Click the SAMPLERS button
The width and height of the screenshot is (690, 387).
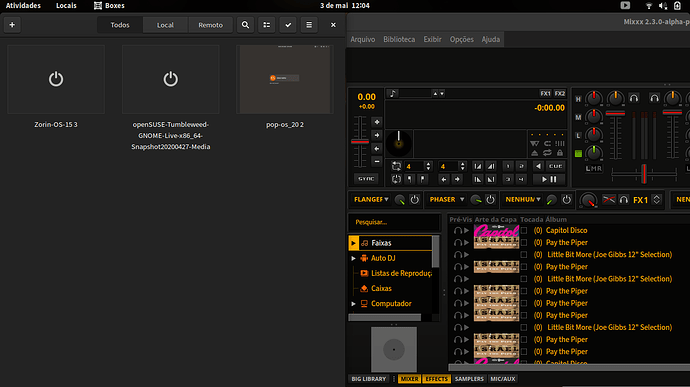pos(469,379)
